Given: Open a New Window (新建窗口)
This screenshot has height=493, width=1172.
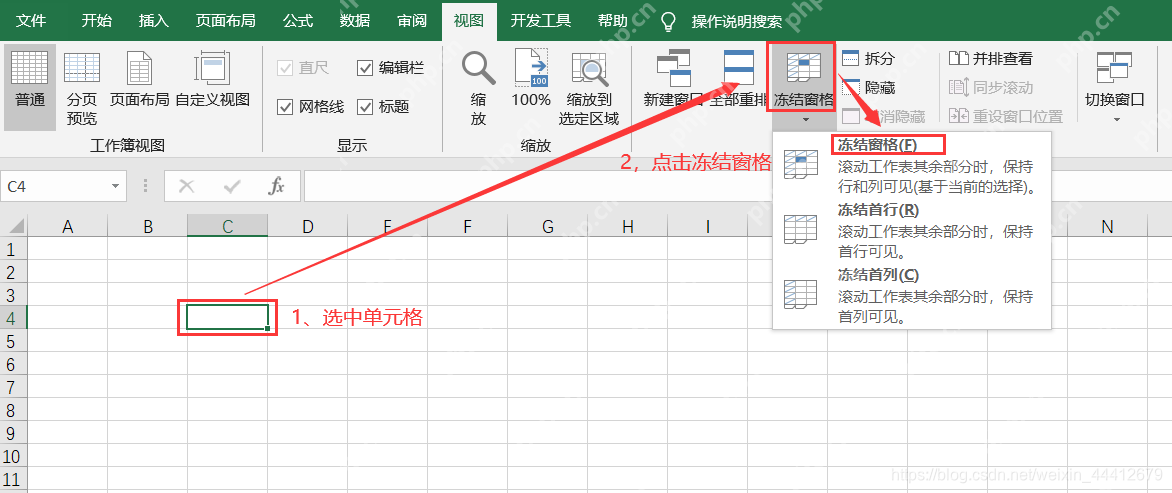Looking at the screenshot, I should click(673, 78).
